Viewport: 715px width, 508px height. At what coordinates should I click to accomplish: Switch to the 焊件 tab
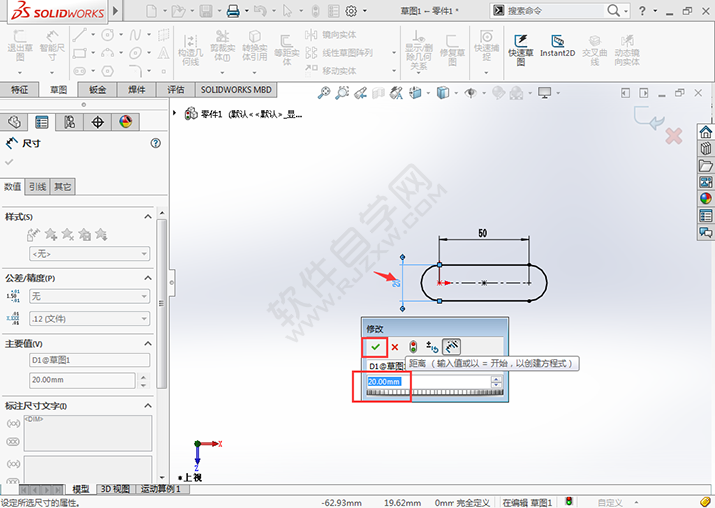pyautogui.click(x=136, y=89)
